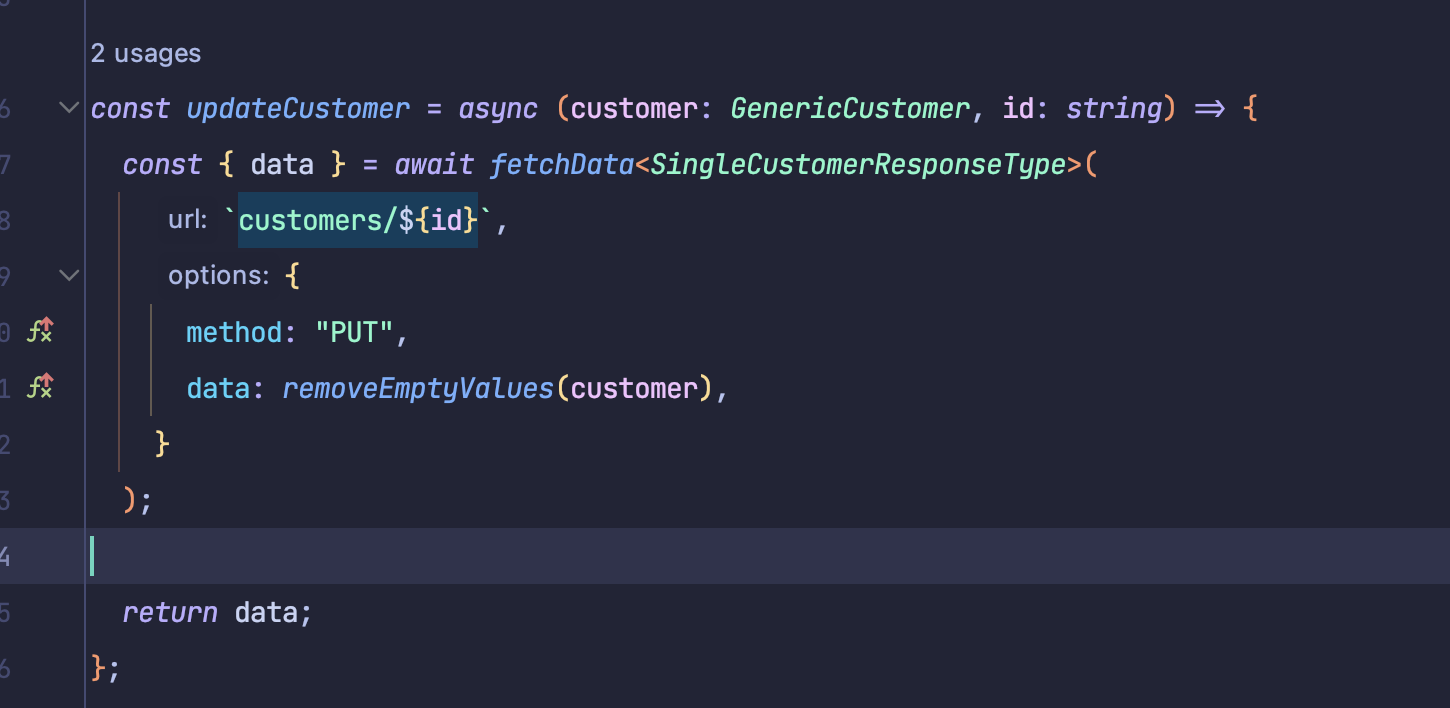Screen dimensions: 1450x708
Task: Click the highlighted customers/${id} template string
Action: [358, 220]
